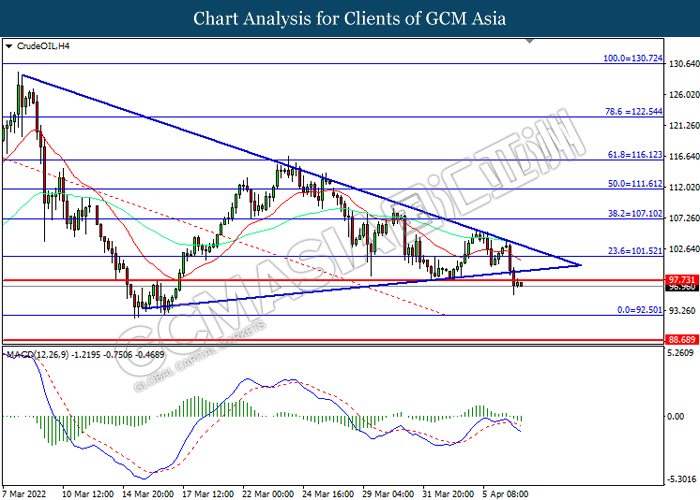Click the chart shift marker triangle at top
This screenshot has height=500, width=700.
coord(530,41)
